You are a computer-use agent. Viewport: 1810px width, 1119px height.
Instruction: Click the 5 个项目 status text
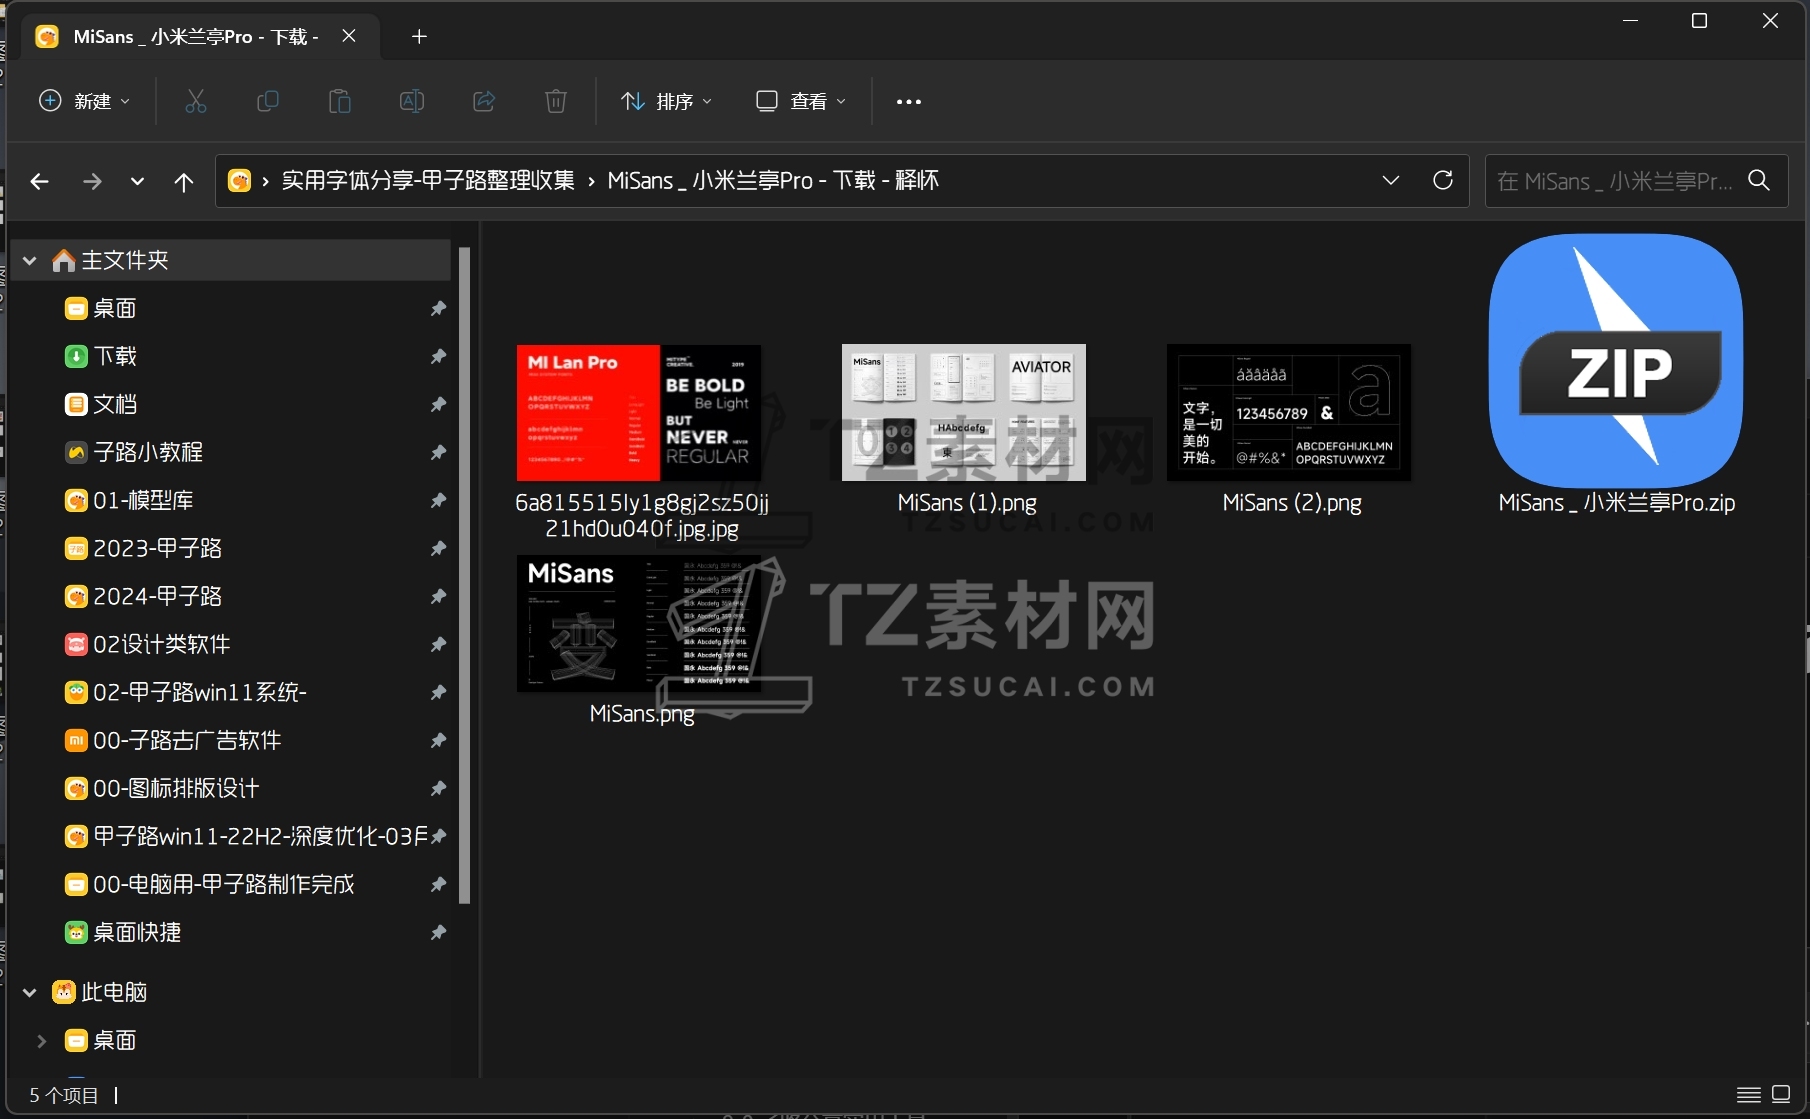click(64, 1096)
